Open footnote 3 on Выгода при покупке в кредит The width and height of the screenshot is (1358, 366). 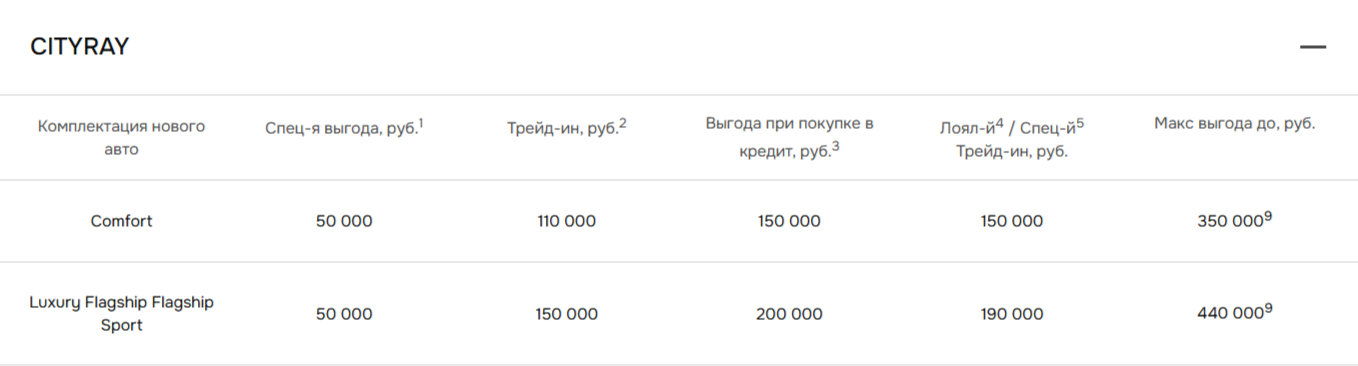pos(835,146)
